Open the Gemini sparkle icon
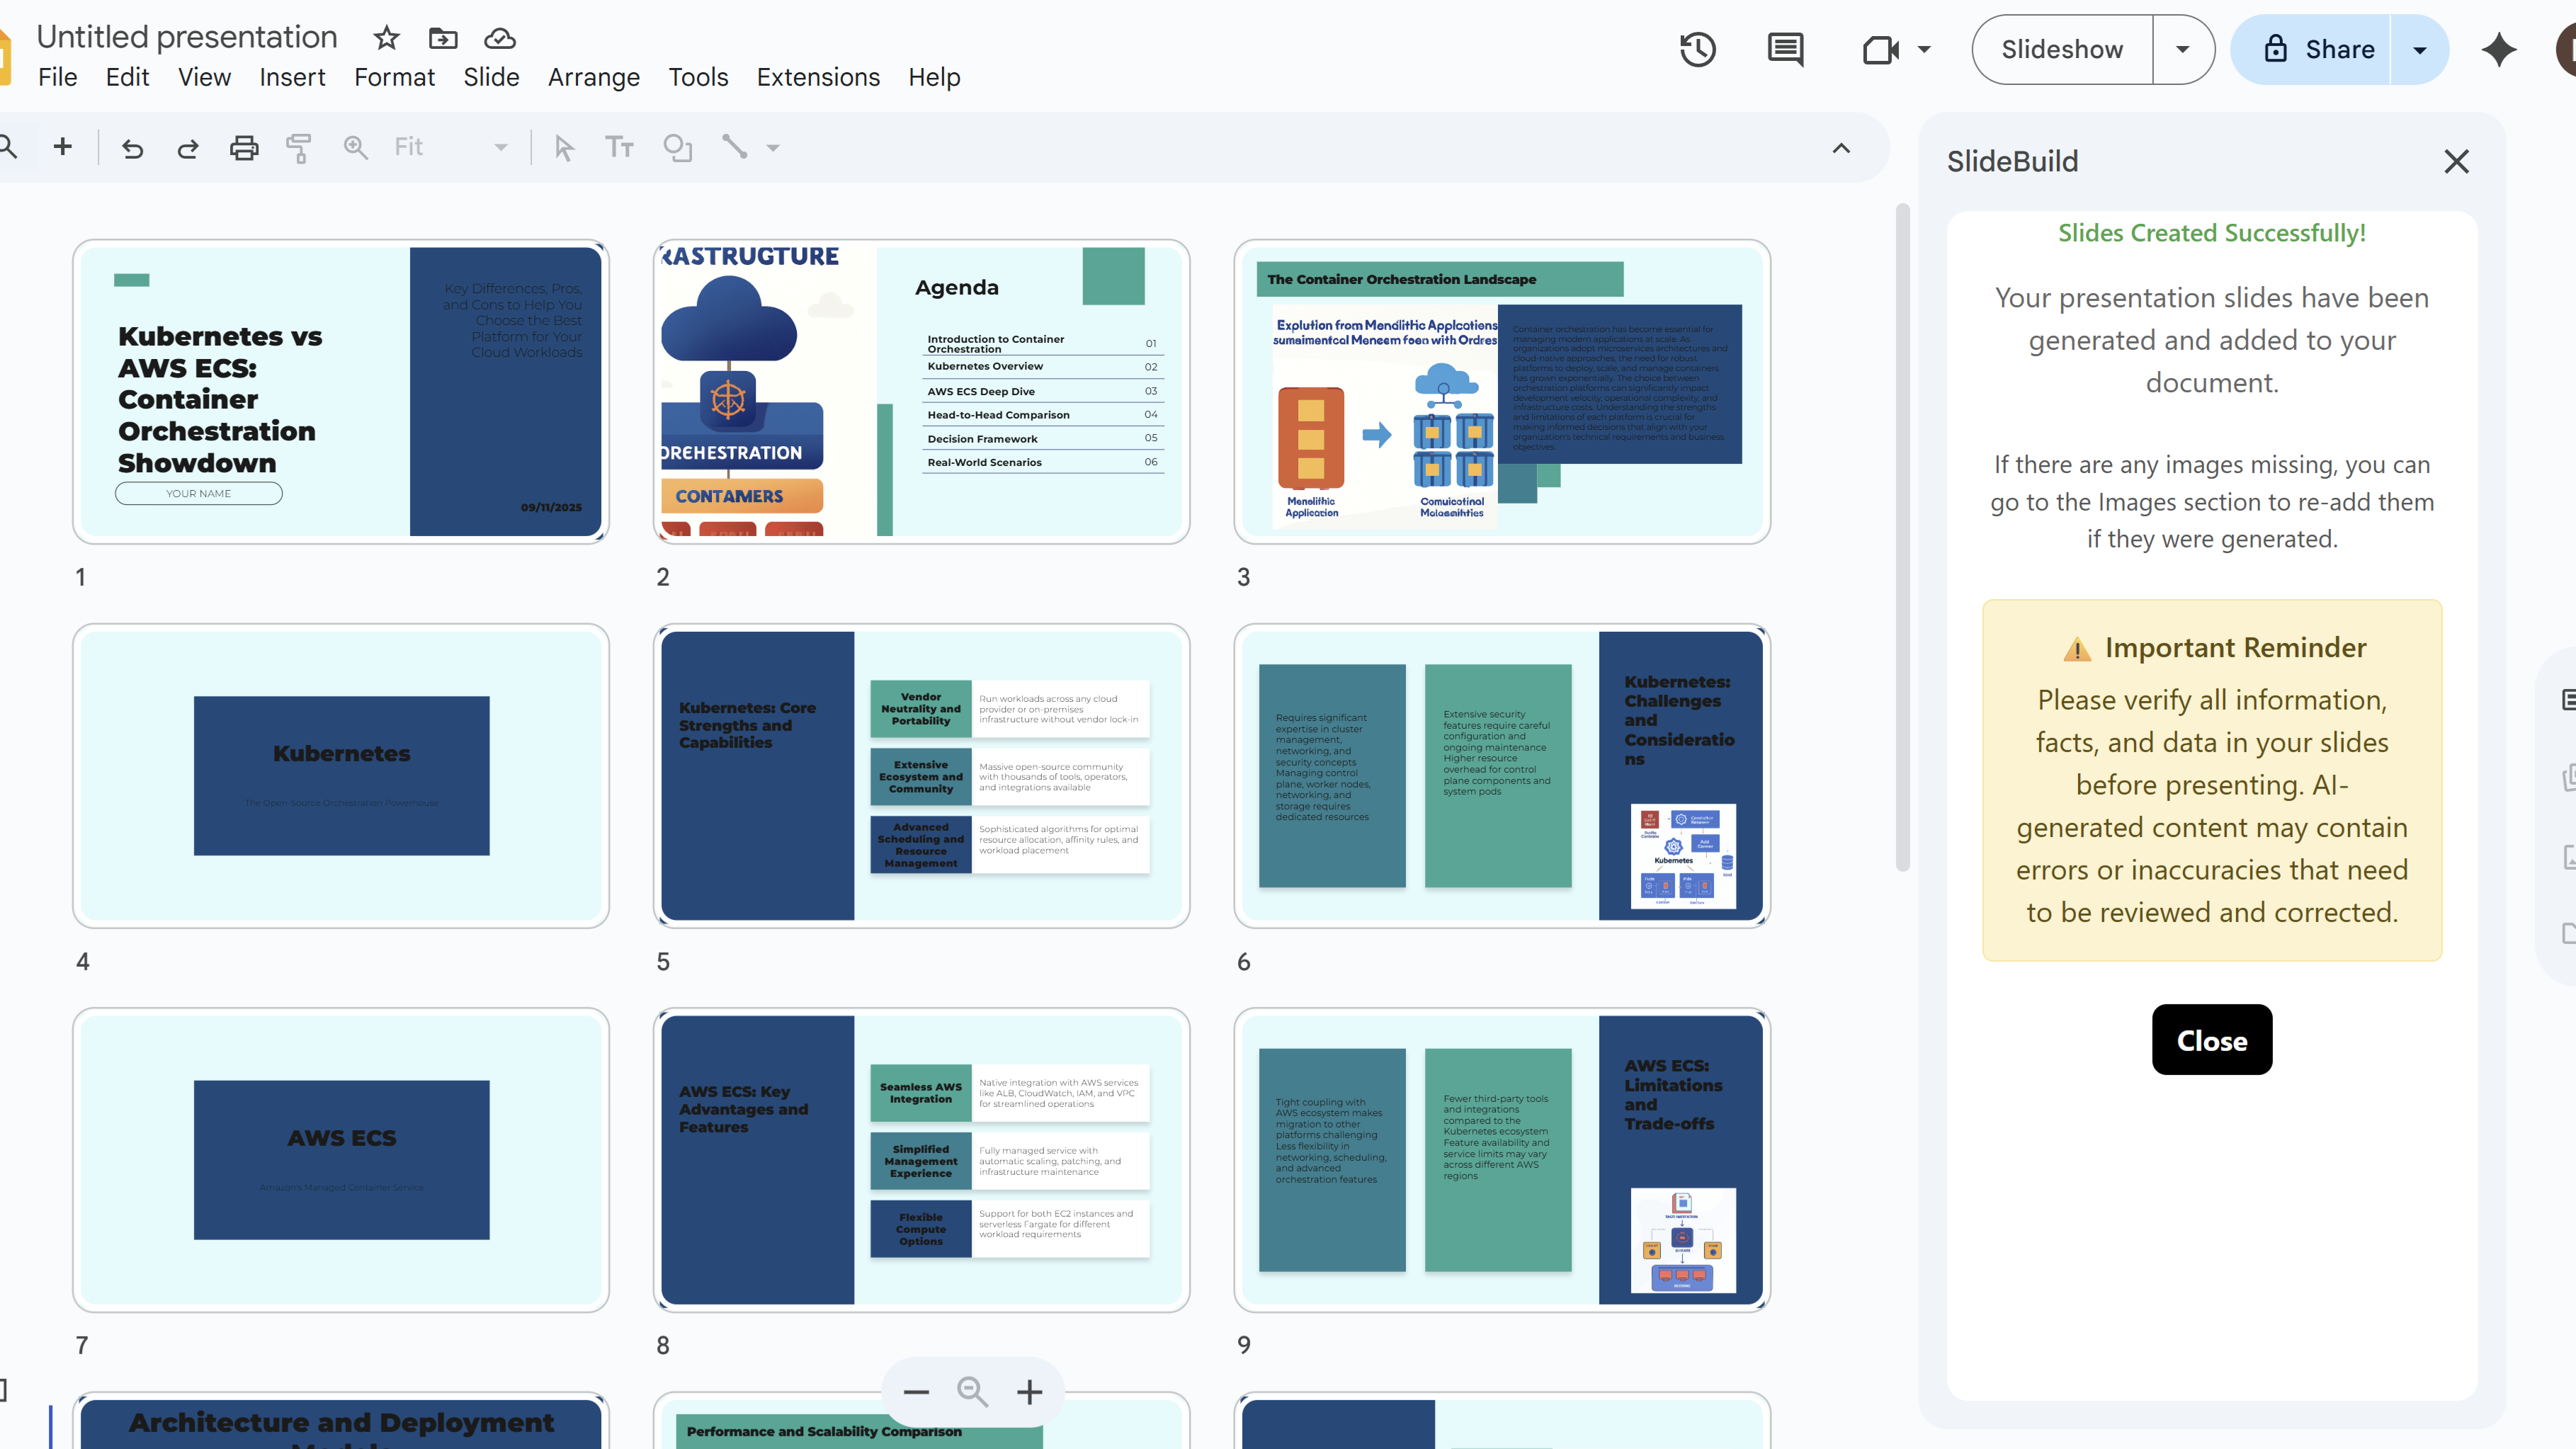Screen dimensions: 2576x1449 [2498, 49]
